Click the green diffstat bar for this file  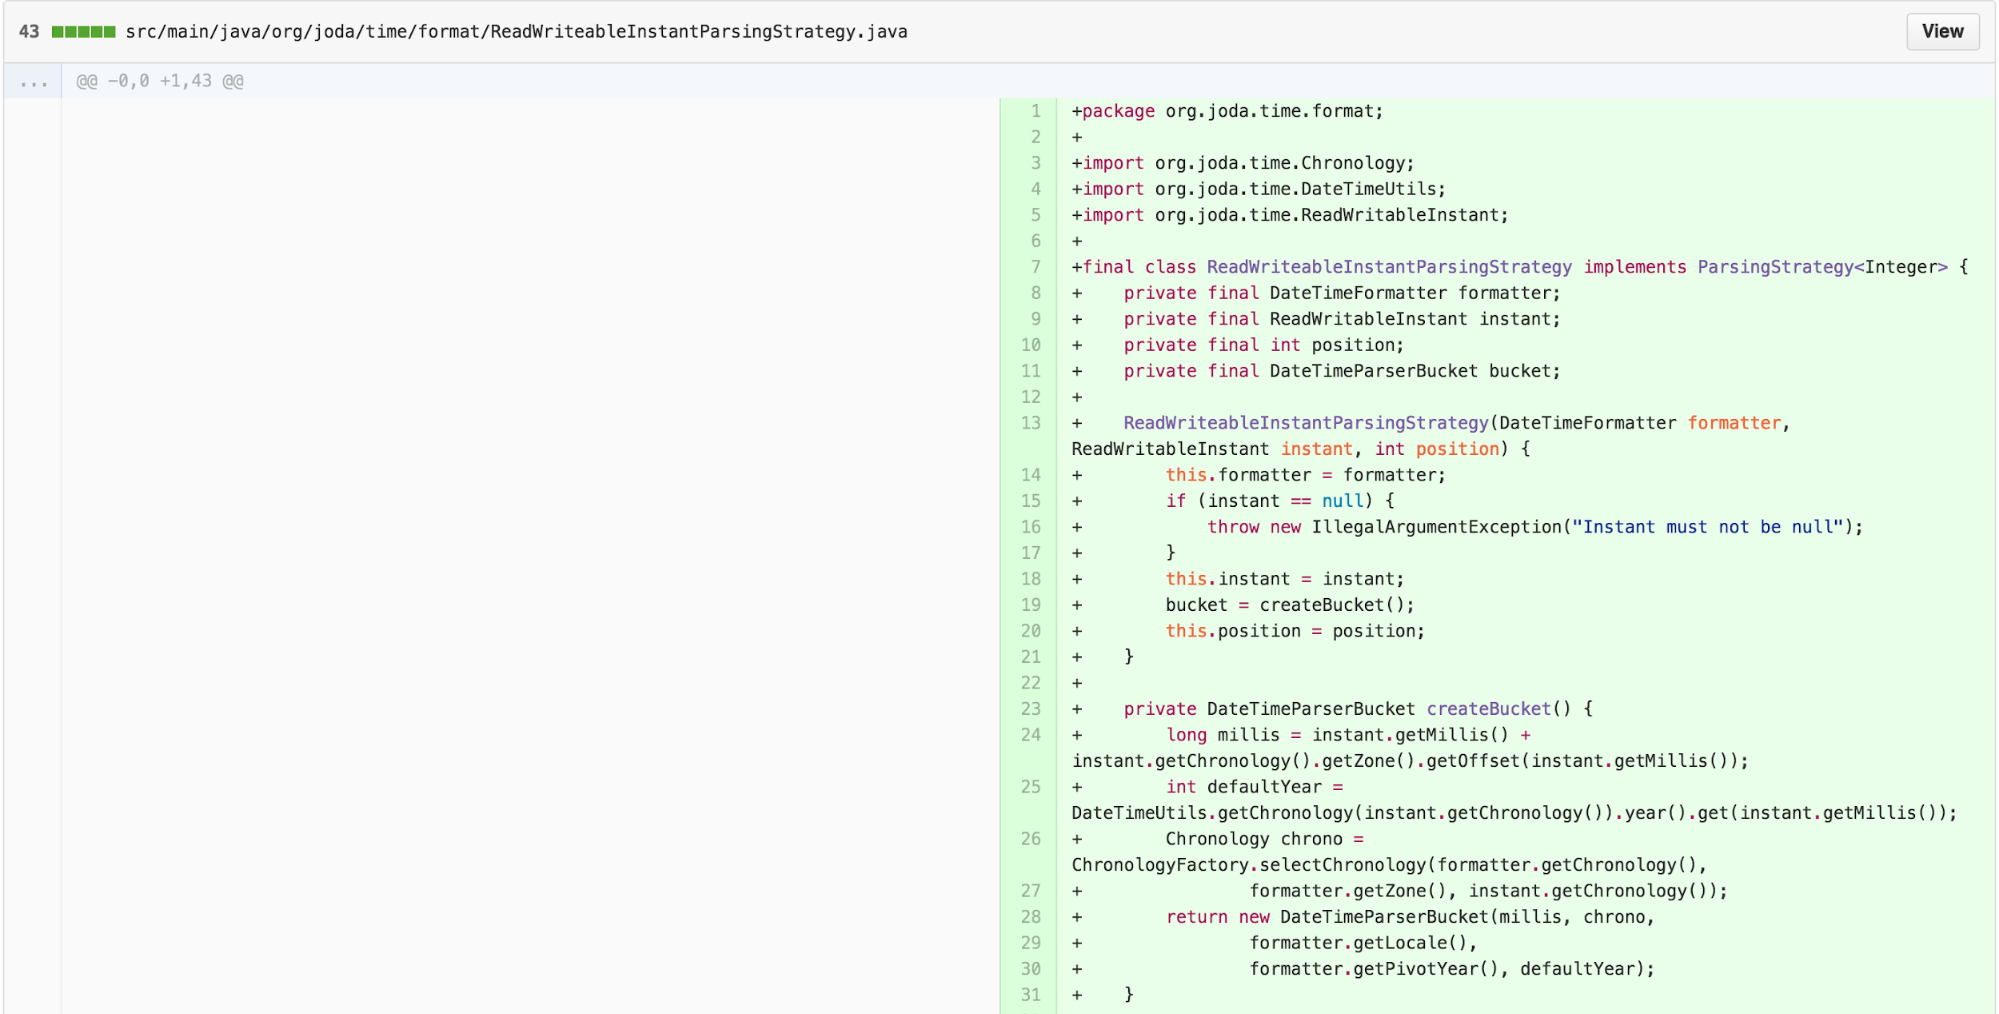click(x=83, y=32)
